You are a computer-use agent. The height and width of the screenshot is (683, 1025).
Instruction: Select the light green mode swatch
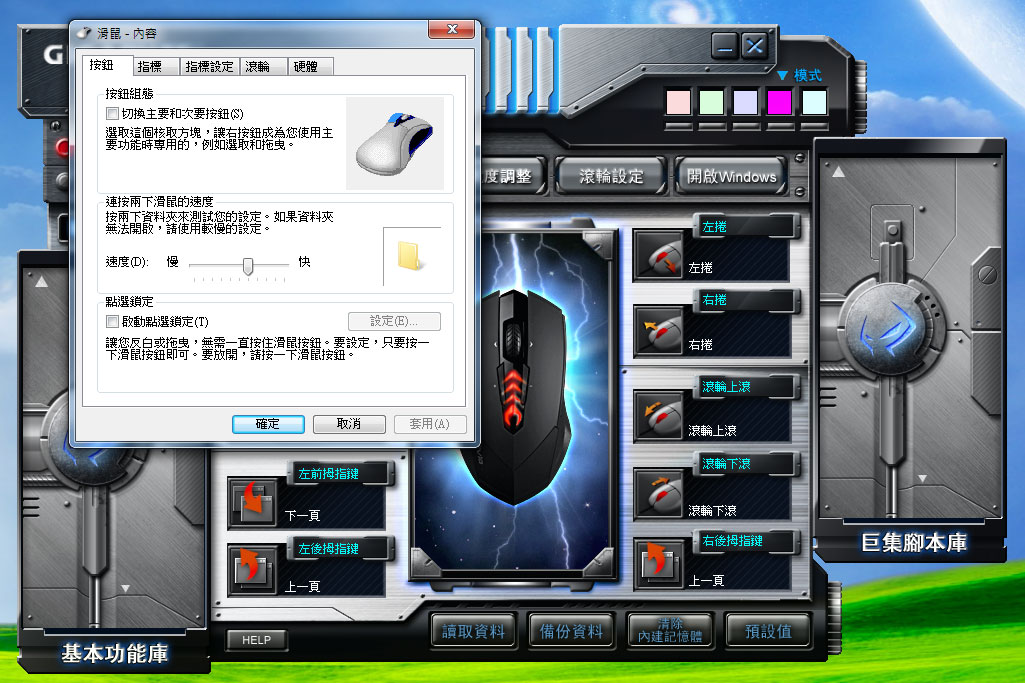click(x=711, y=103)
